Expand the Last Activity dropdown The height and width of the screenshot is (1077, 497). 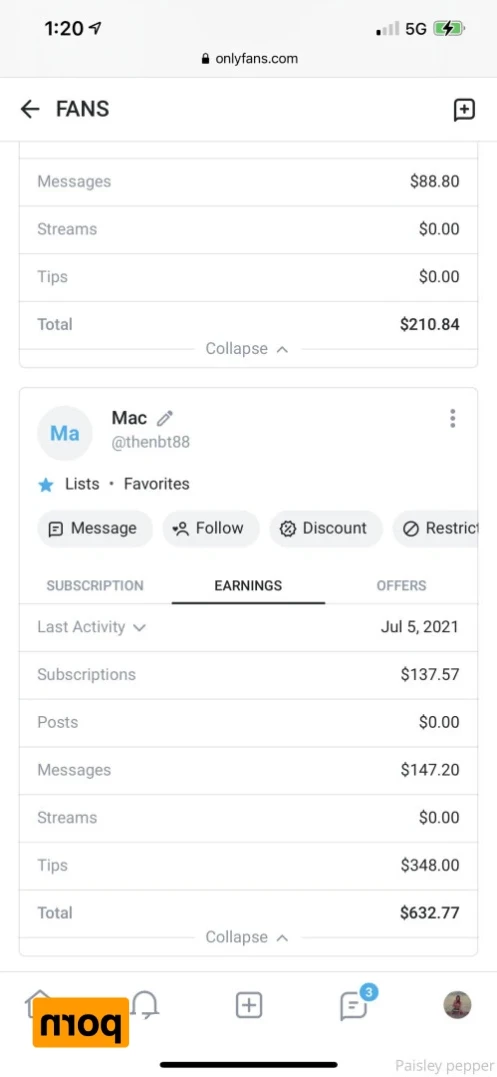pyautogui.click(x=91, y=627)
